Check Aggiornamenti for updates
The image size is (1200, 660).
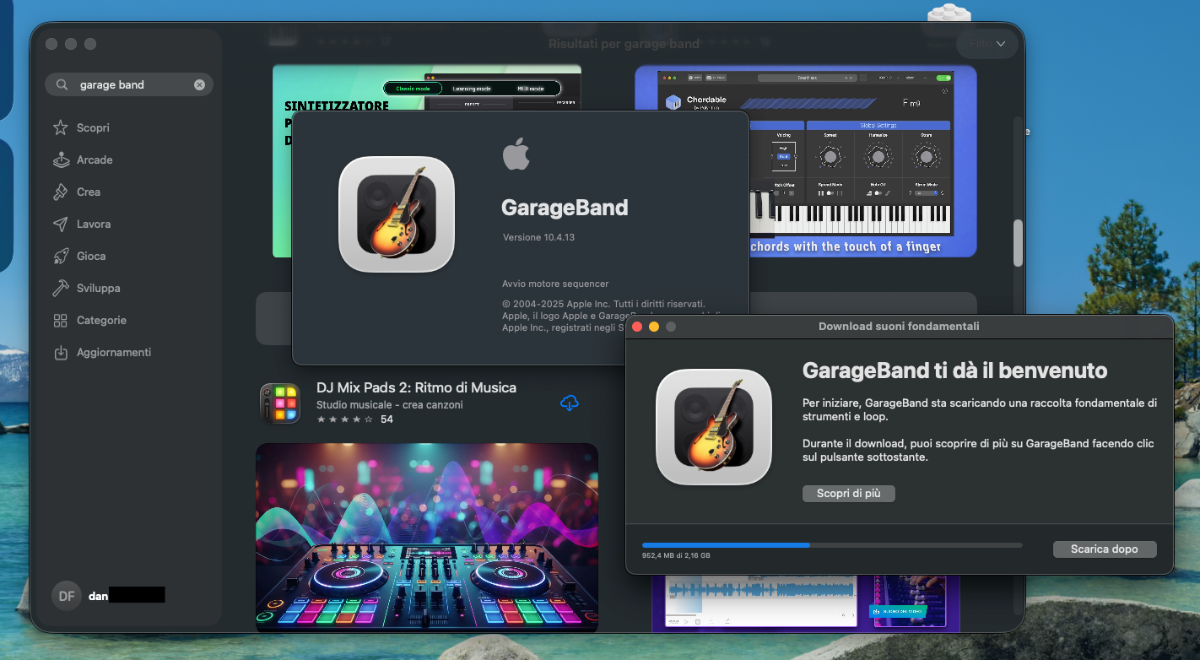pos(113,352)
